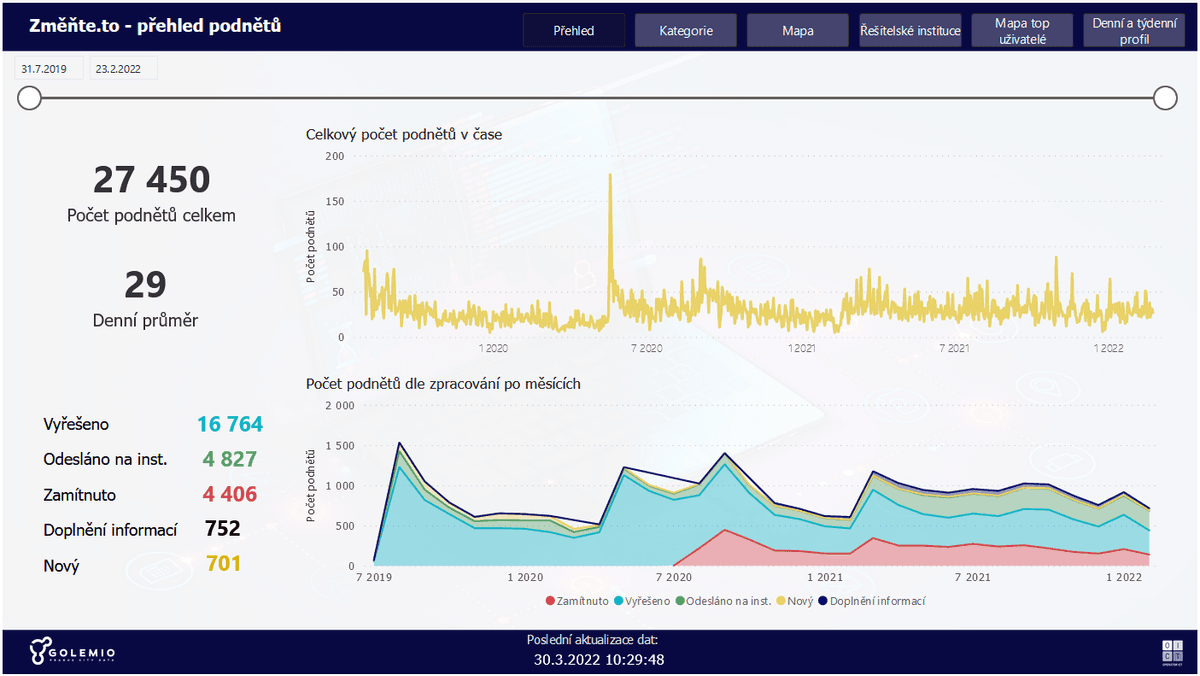The image size is (1200, 676).
Task: Show the Denní a týdenní profil page
Action: click(x=1133, y=30)
